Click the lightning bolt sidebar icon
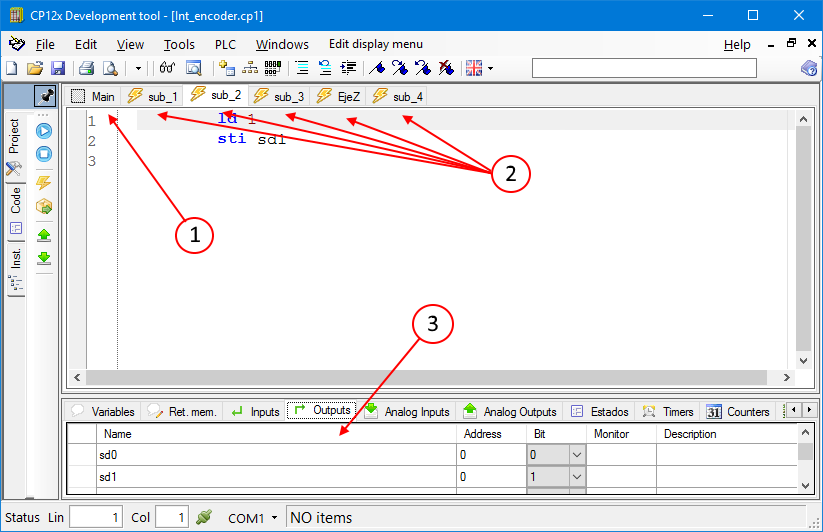The width and height of the screenshot is (823, 532). coord(44,183)
